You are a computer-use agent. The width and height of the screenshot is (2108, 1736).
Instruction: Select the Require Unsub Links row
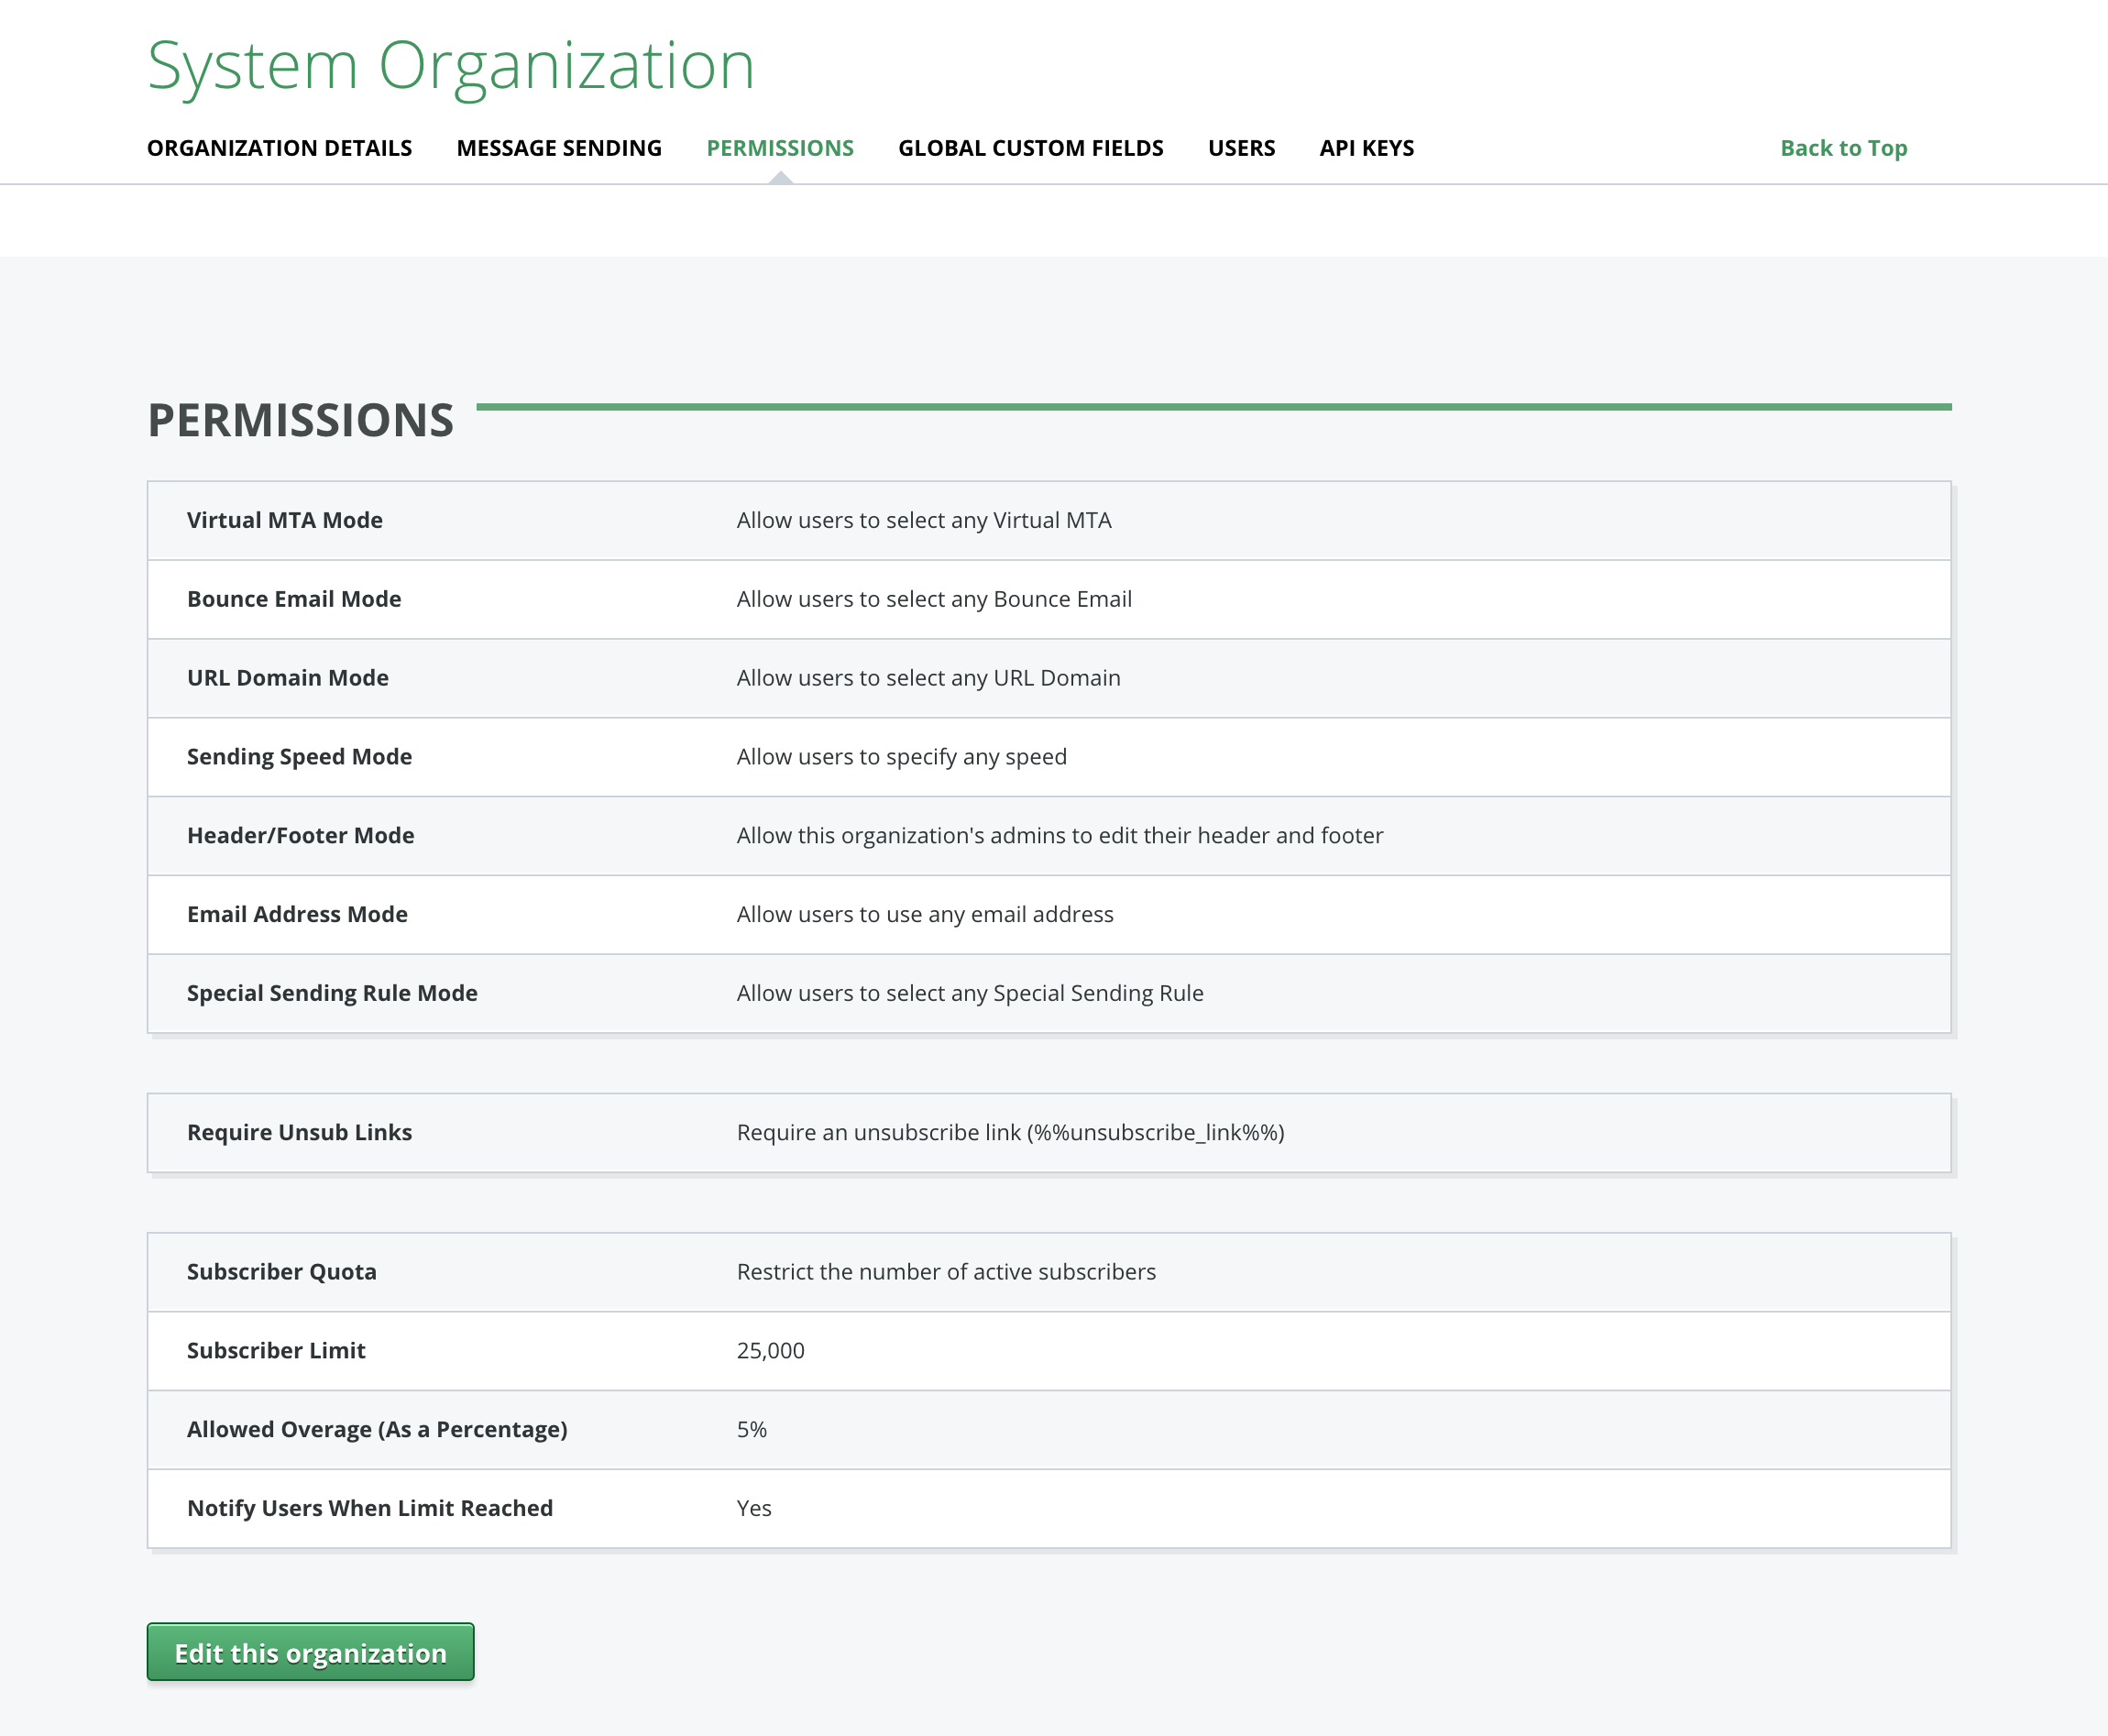coord(299,1133)
